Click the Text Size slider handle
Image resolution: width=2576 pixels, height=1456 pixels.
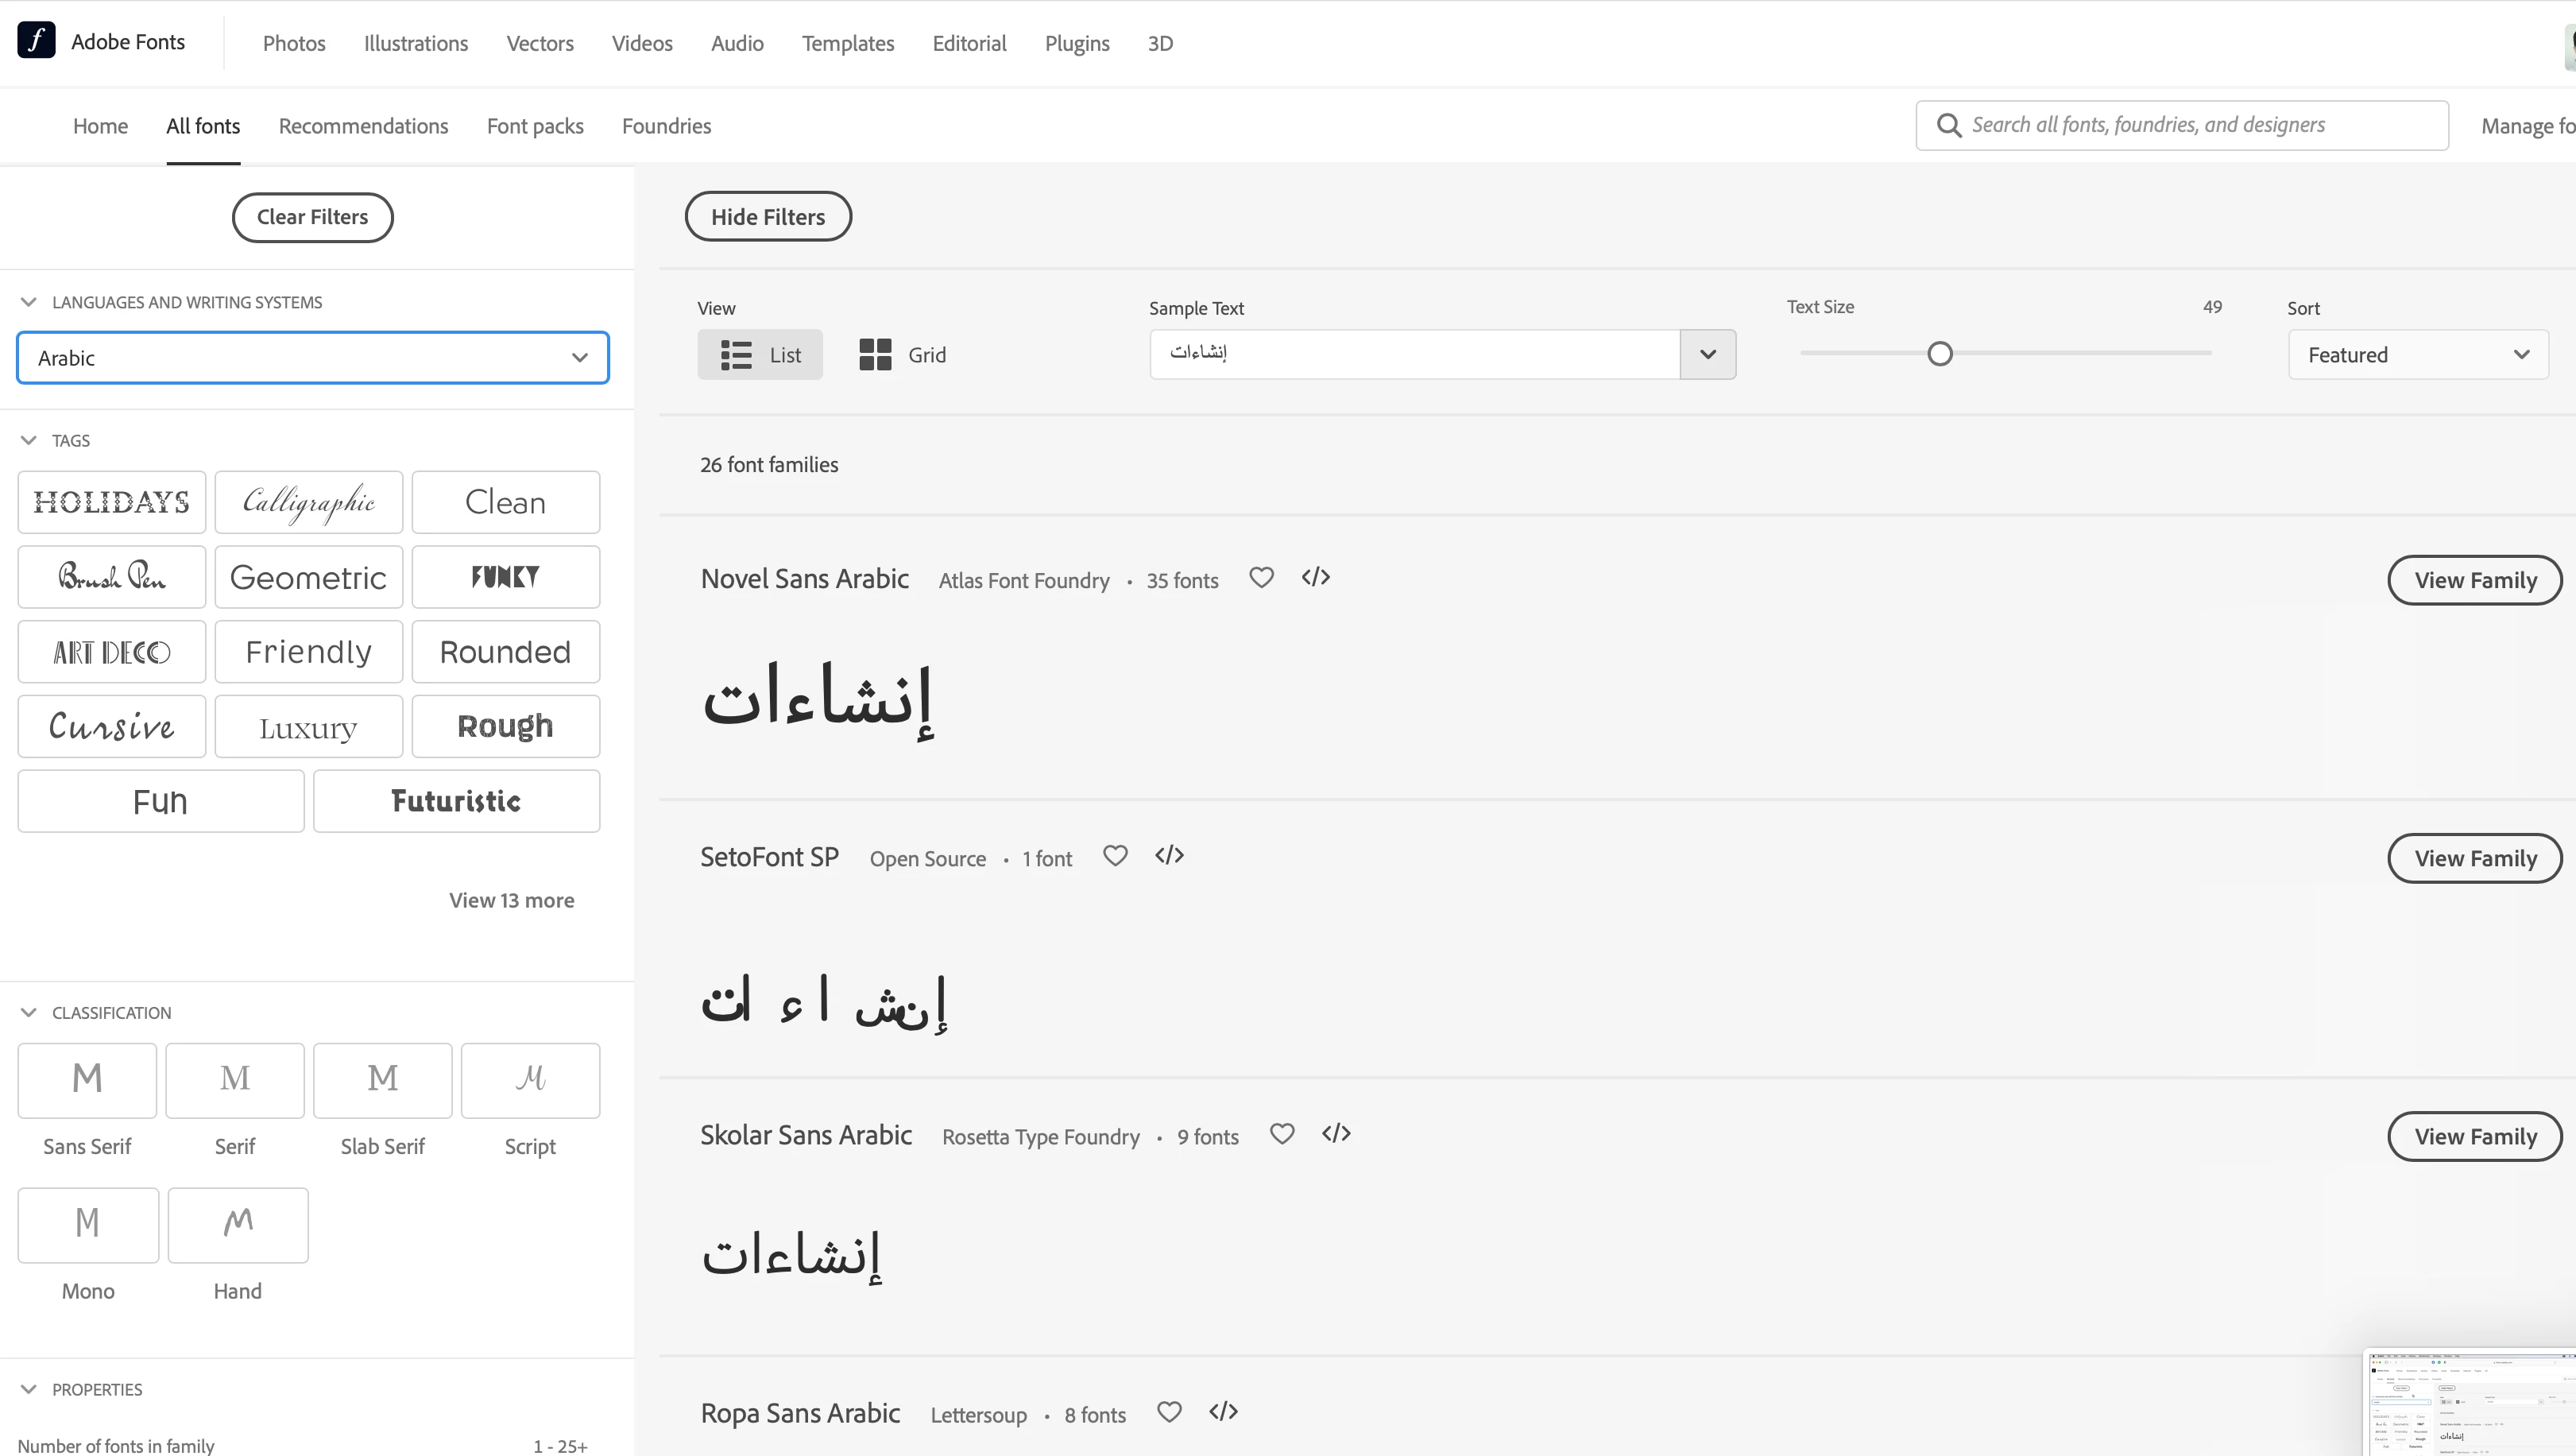(1939, 354)
